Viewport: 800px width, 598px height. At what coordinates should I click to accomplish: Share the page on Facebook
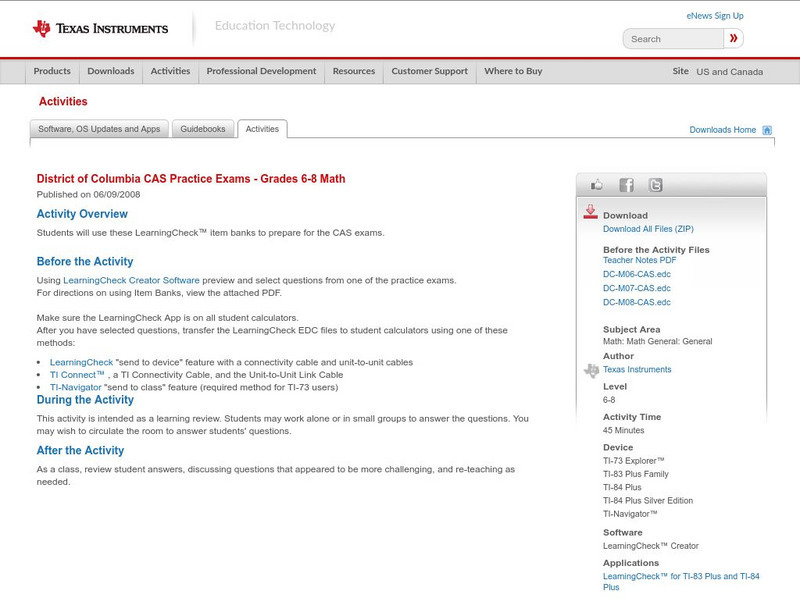pyautogui.click(x=626, y=184)
